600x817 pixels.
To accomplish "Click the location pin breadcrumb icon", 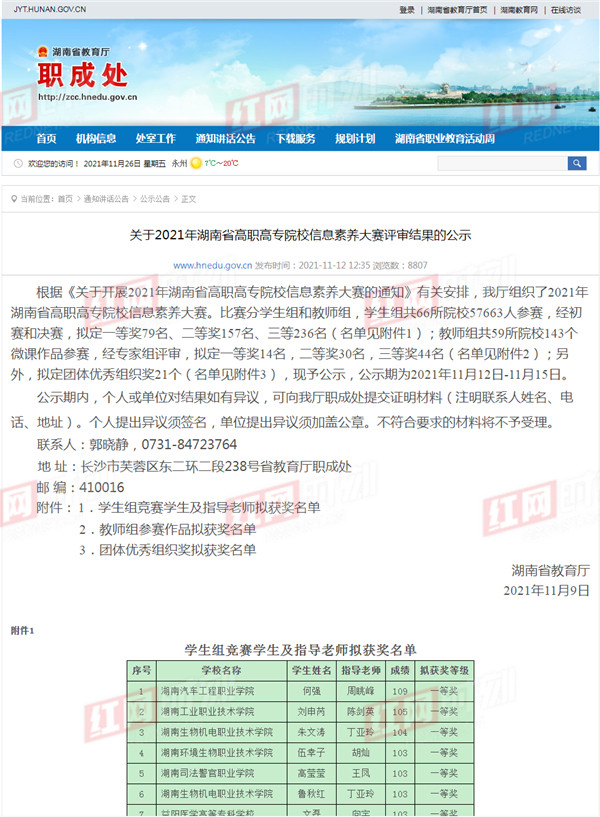I will tap(14, 199).
